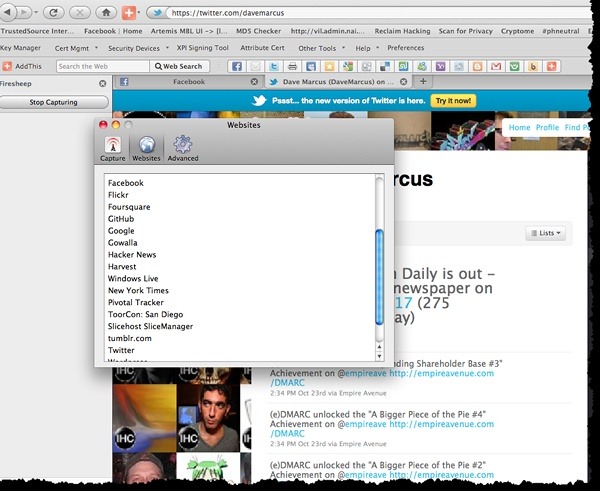Open the history dropdown arrow beside Forward
The width and height of the screenshot is (600, 491).
[36, 13]
